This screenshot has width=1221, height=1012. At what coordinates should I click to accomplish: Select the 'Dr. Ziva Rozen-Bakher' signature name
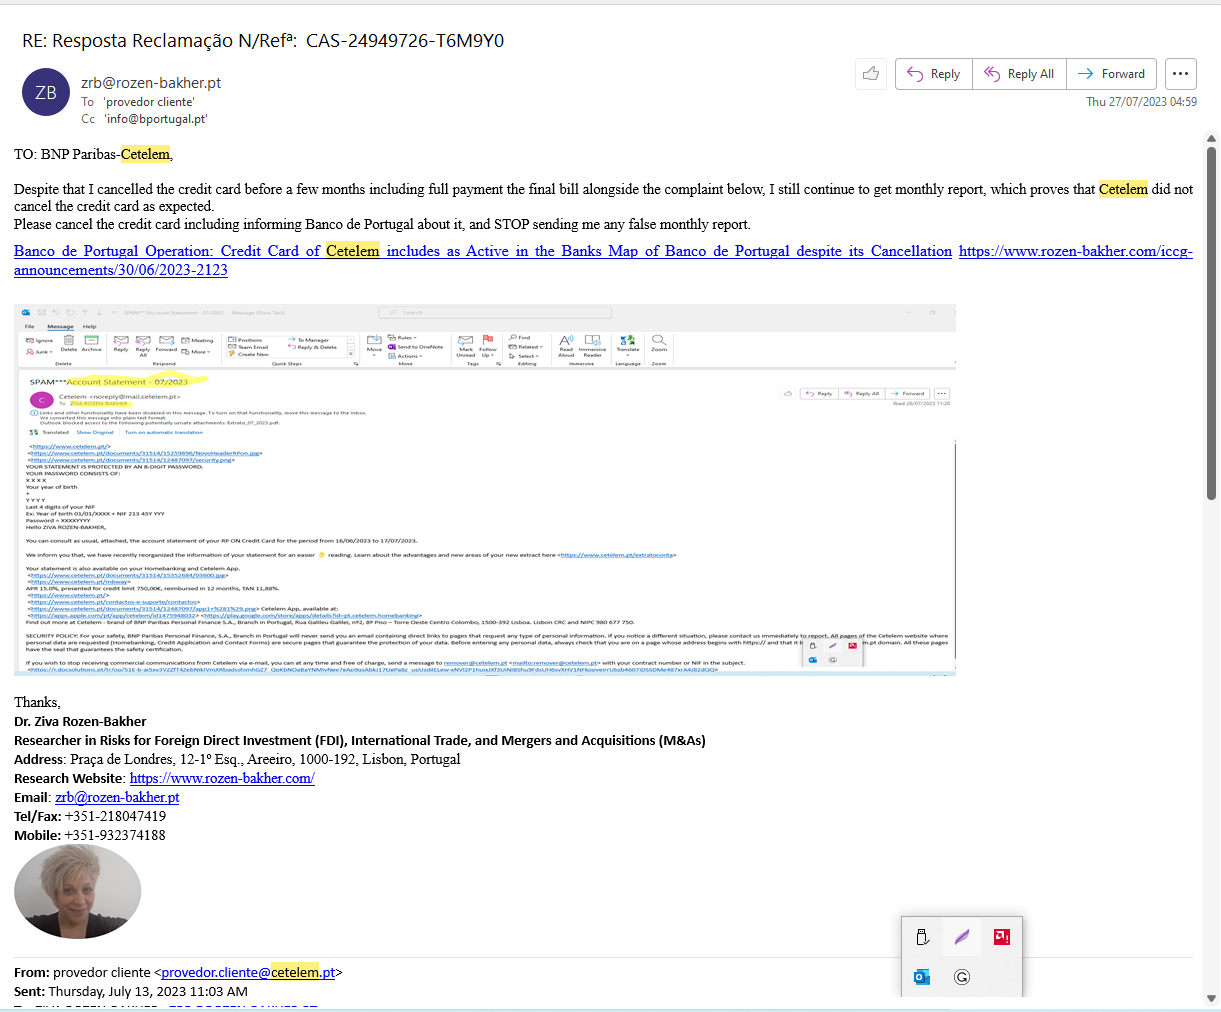point(80,721)
